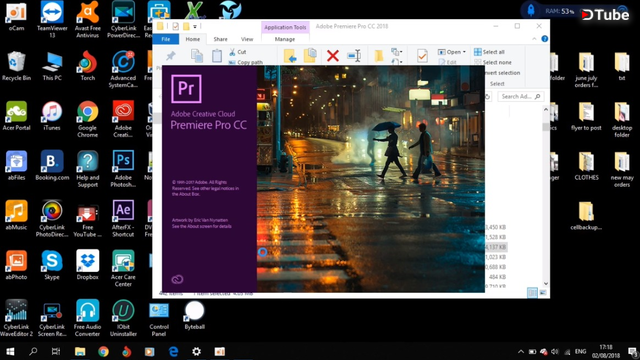Switch to large thumbnails view toggle
Viewport: 640px width, 360px height.
coord(543,293)
